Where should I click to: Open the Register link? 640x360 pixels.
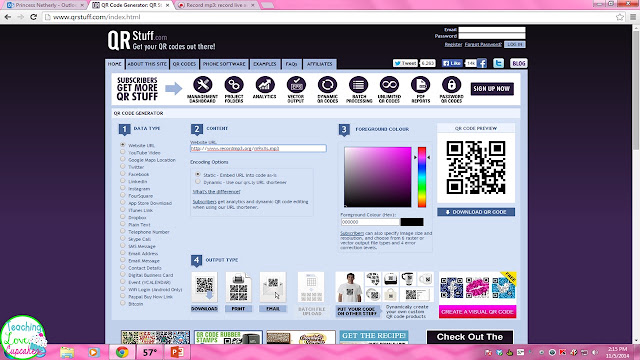click(453, 44)
